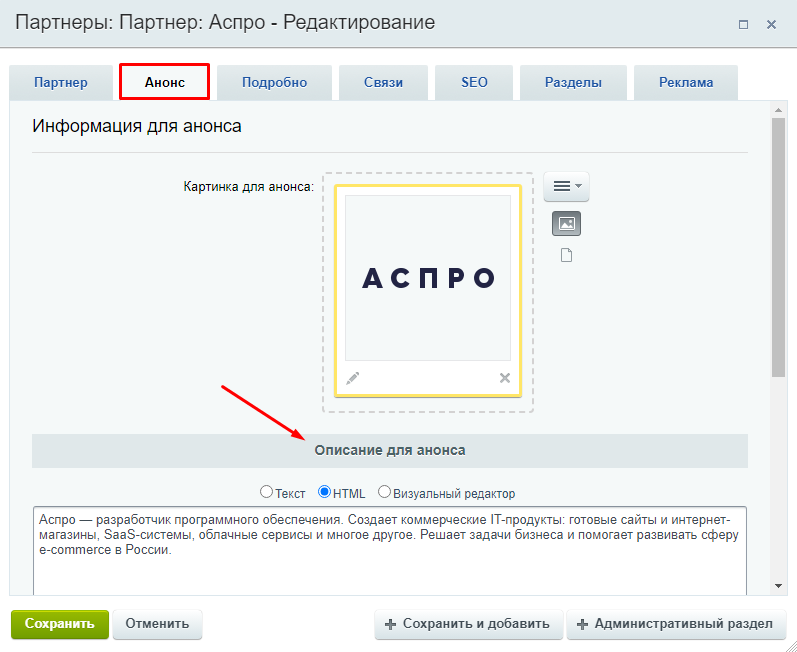Click Сохранить и добавить button
Screen dimensions: 797x652
468,624
